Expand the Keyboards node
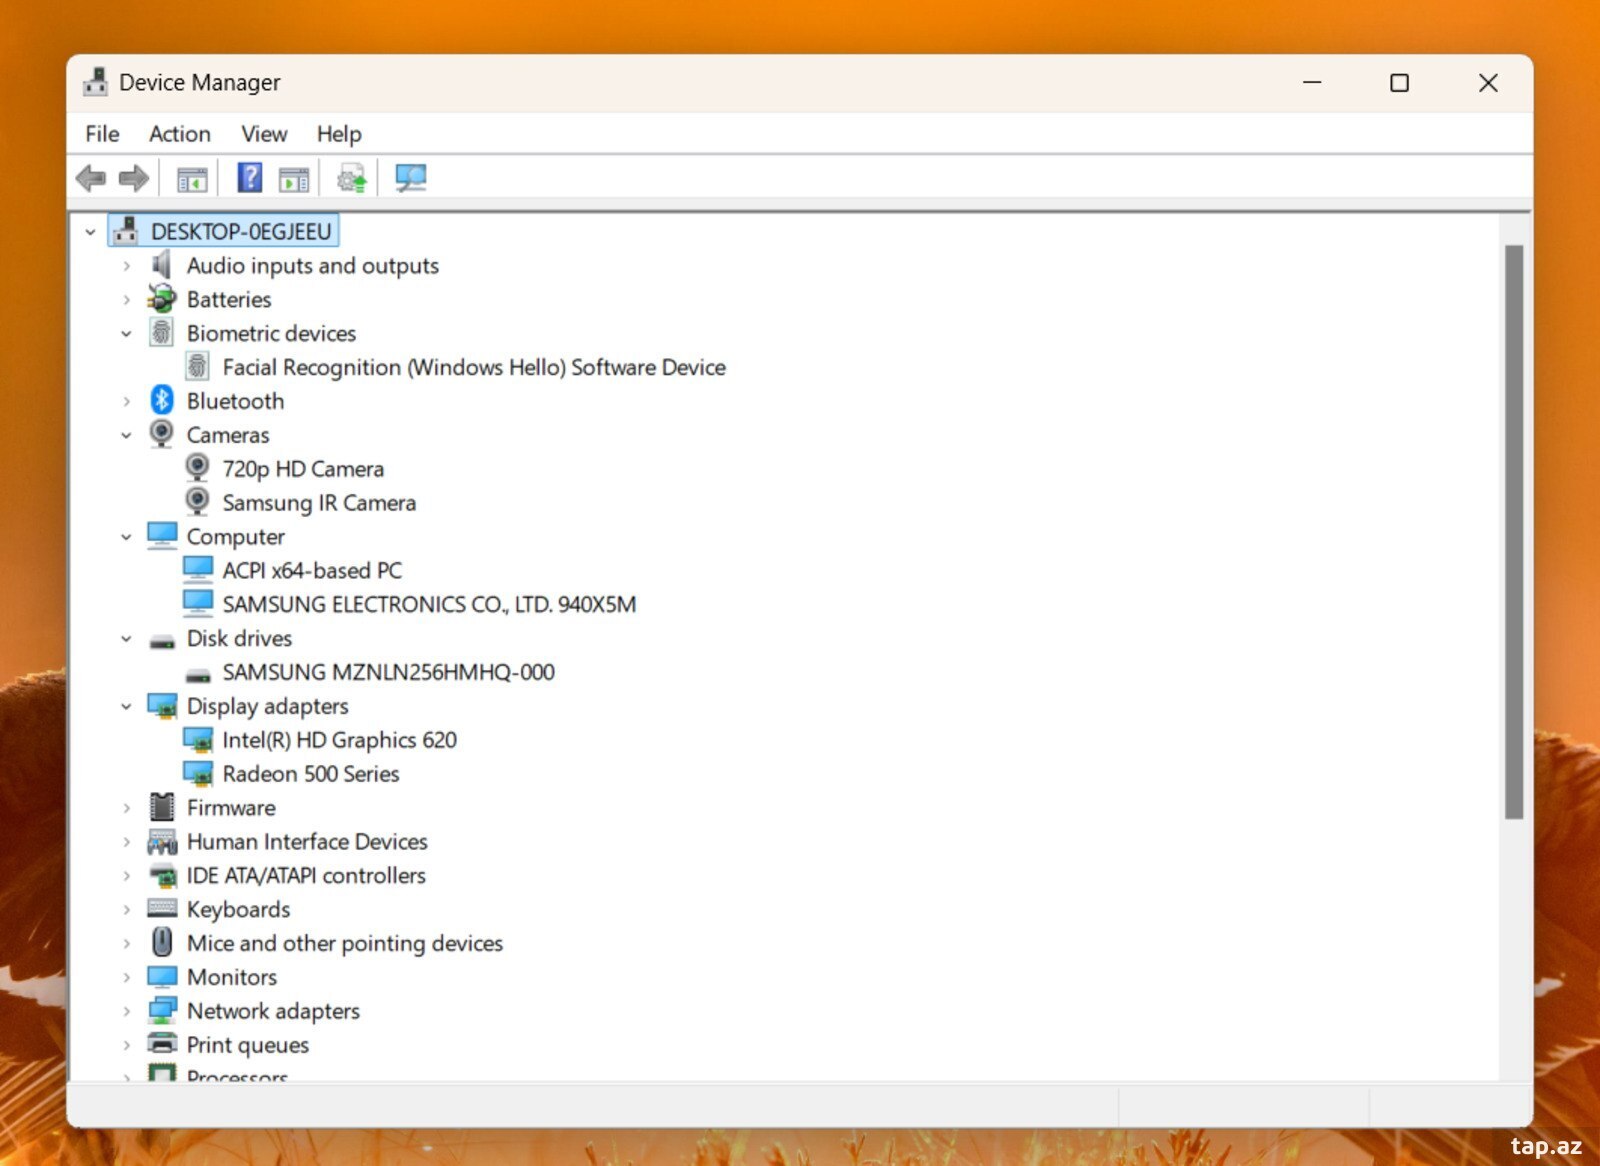The height and width of the screenshot is (1166, 1600). [x=127, y=910]
